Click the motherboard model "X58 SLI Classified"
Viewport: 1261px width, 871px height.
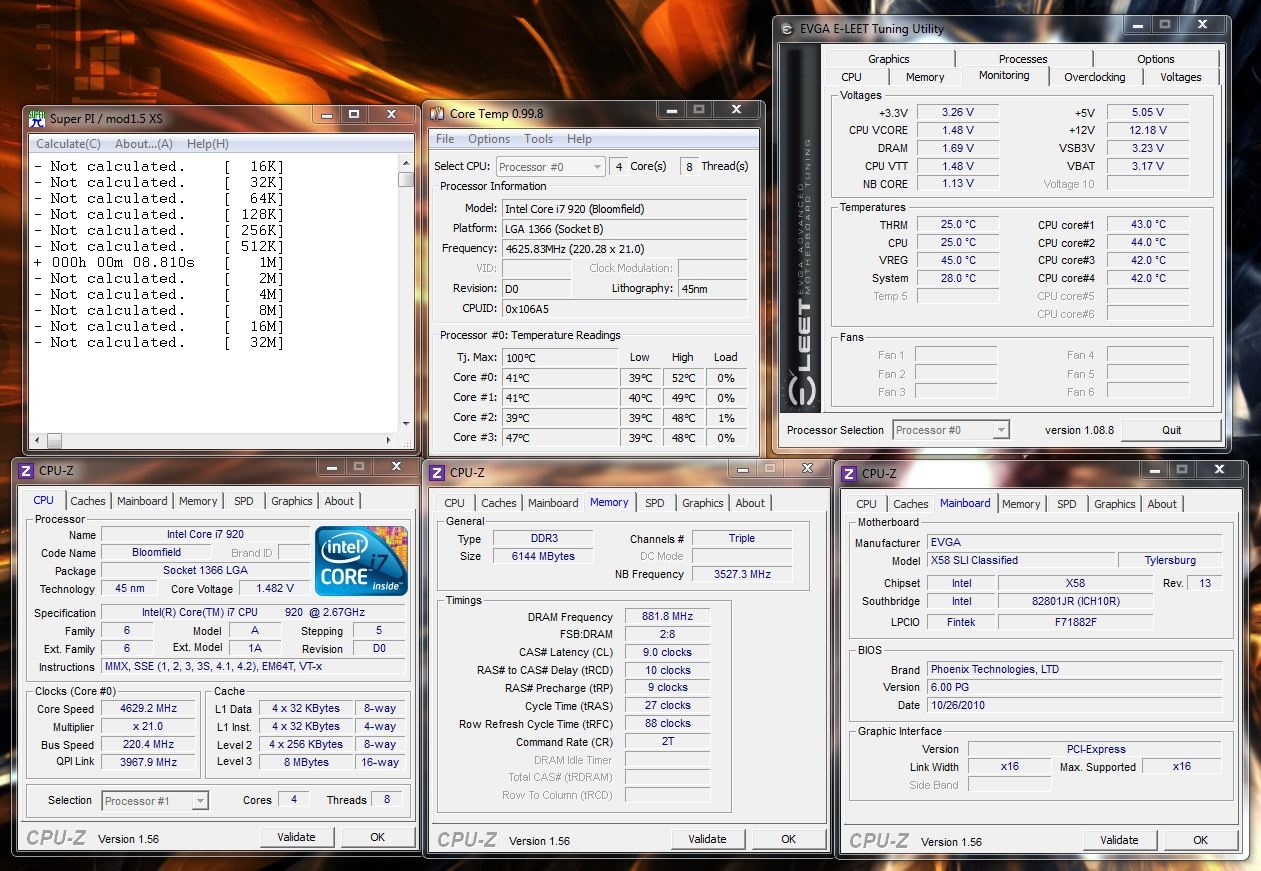(x=1020, y=560)
